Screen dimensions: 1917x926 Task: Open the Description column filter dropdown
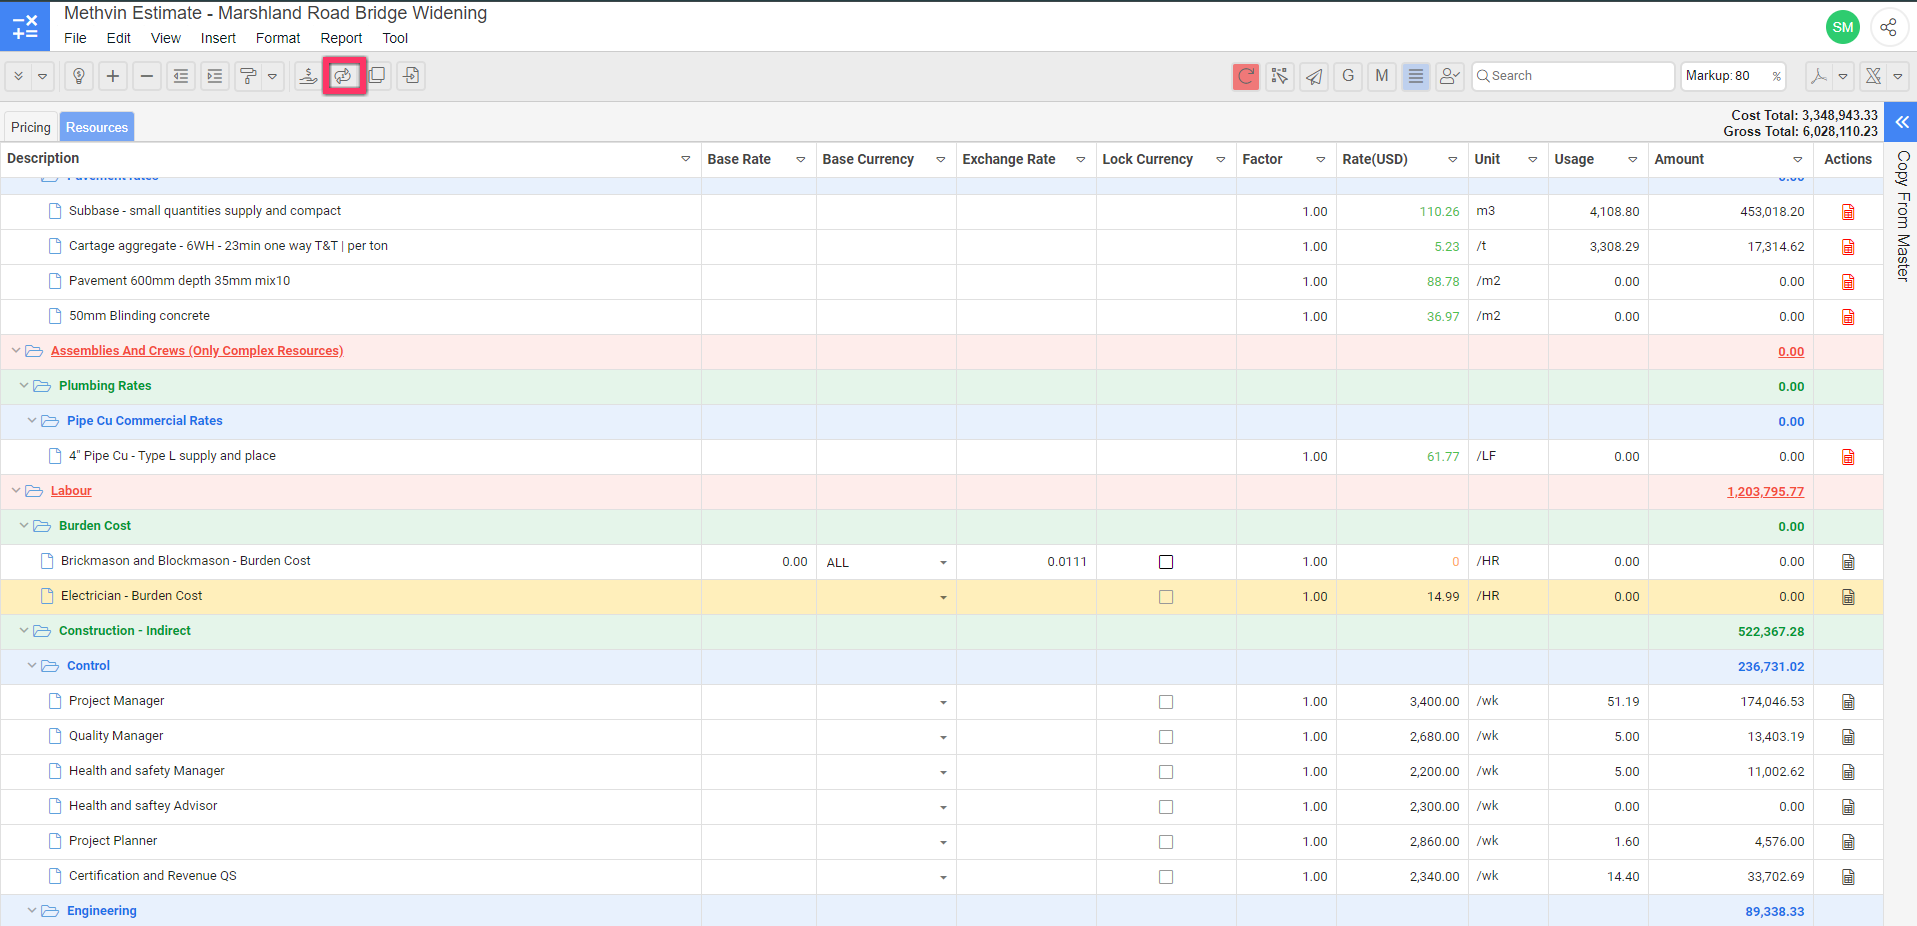(686, 159)
